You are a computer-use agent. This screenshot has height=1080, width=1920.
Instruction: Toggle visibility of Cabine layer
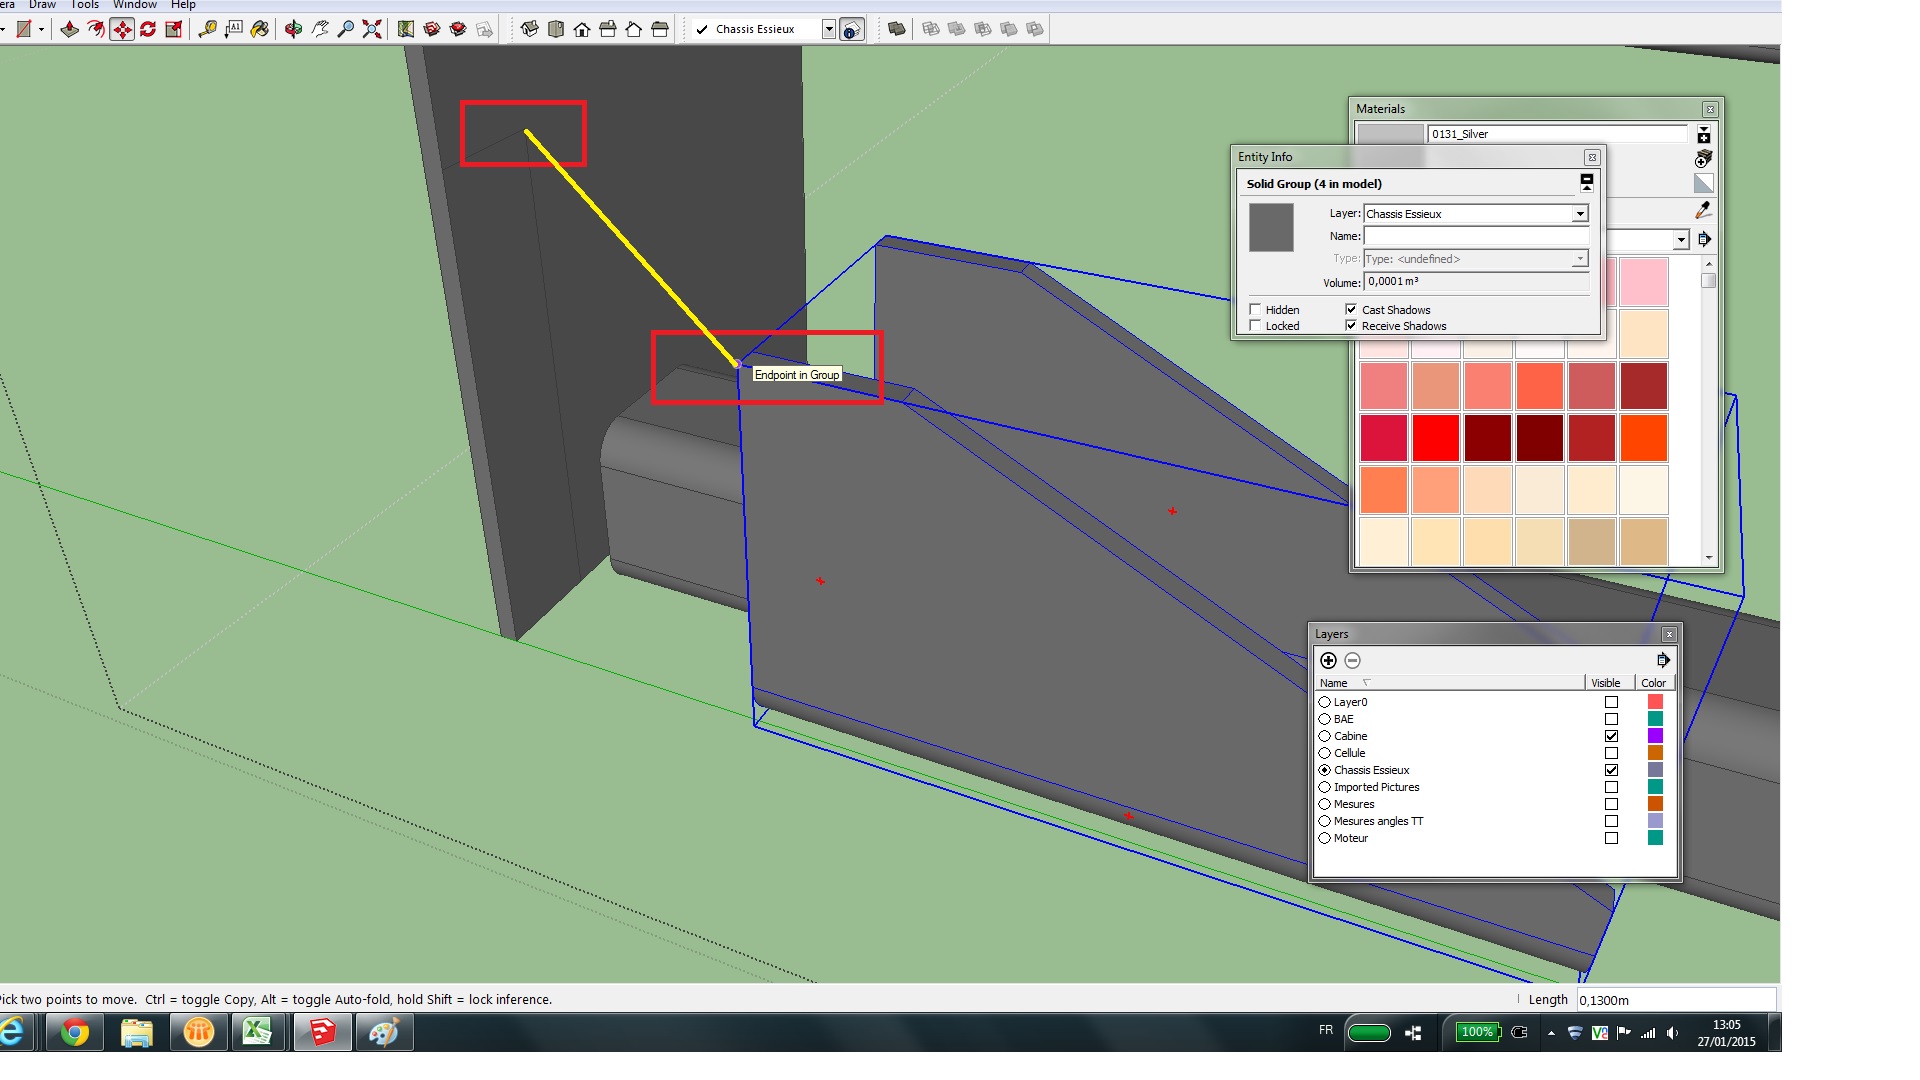click(x=1611, y=736)
